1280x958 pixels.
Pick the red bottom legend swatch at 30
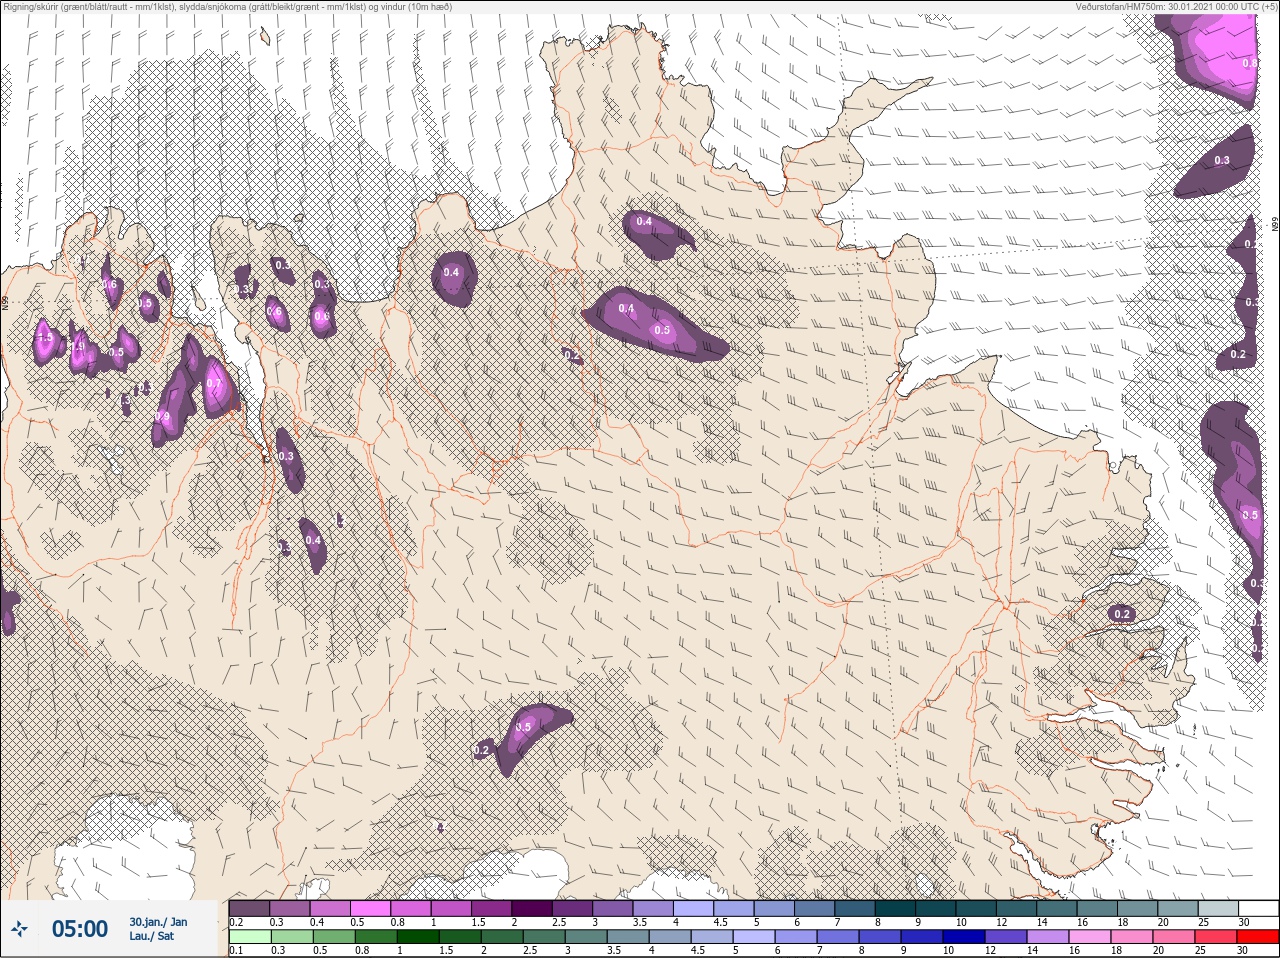(x=1257, y=937)
